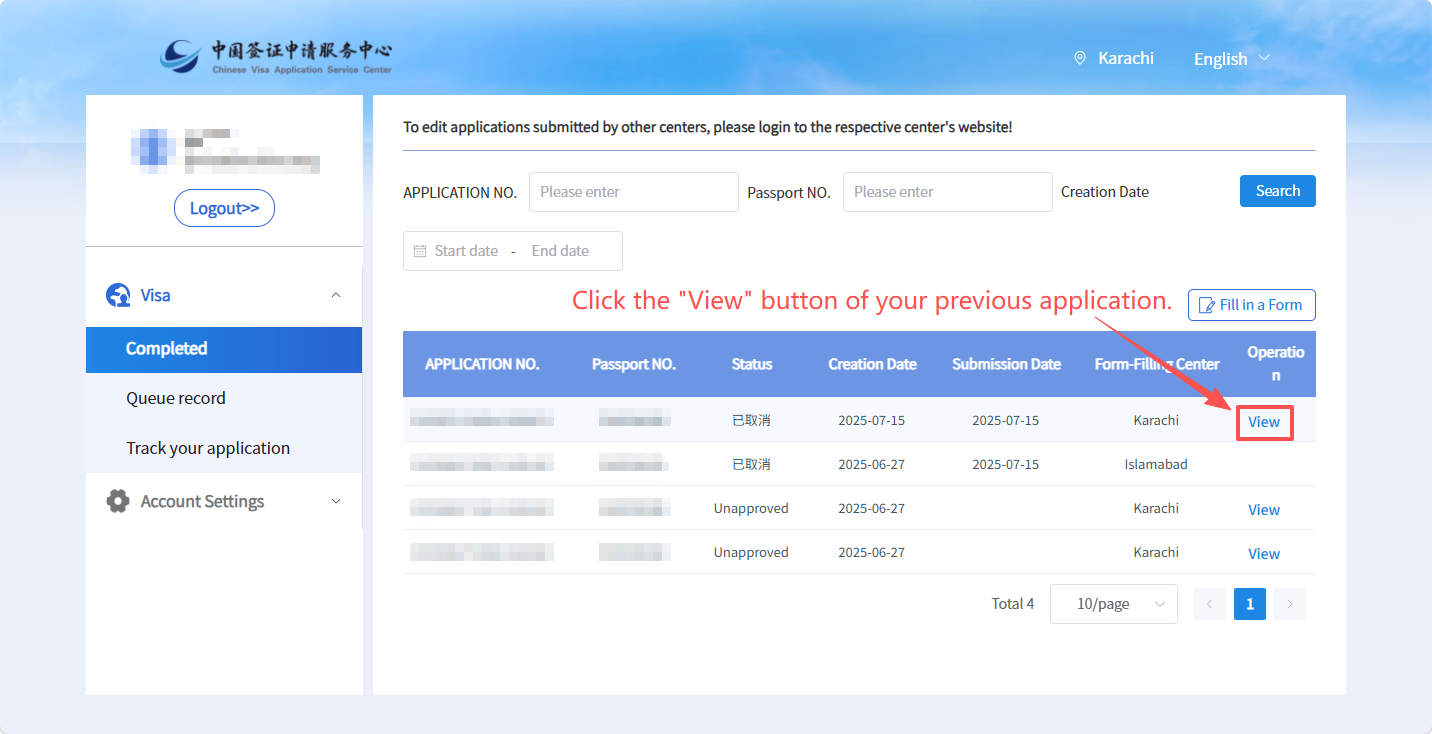This screenshot has height=734, width=1432.
Task: Open Track your application menu item
Action: (208, 448)
